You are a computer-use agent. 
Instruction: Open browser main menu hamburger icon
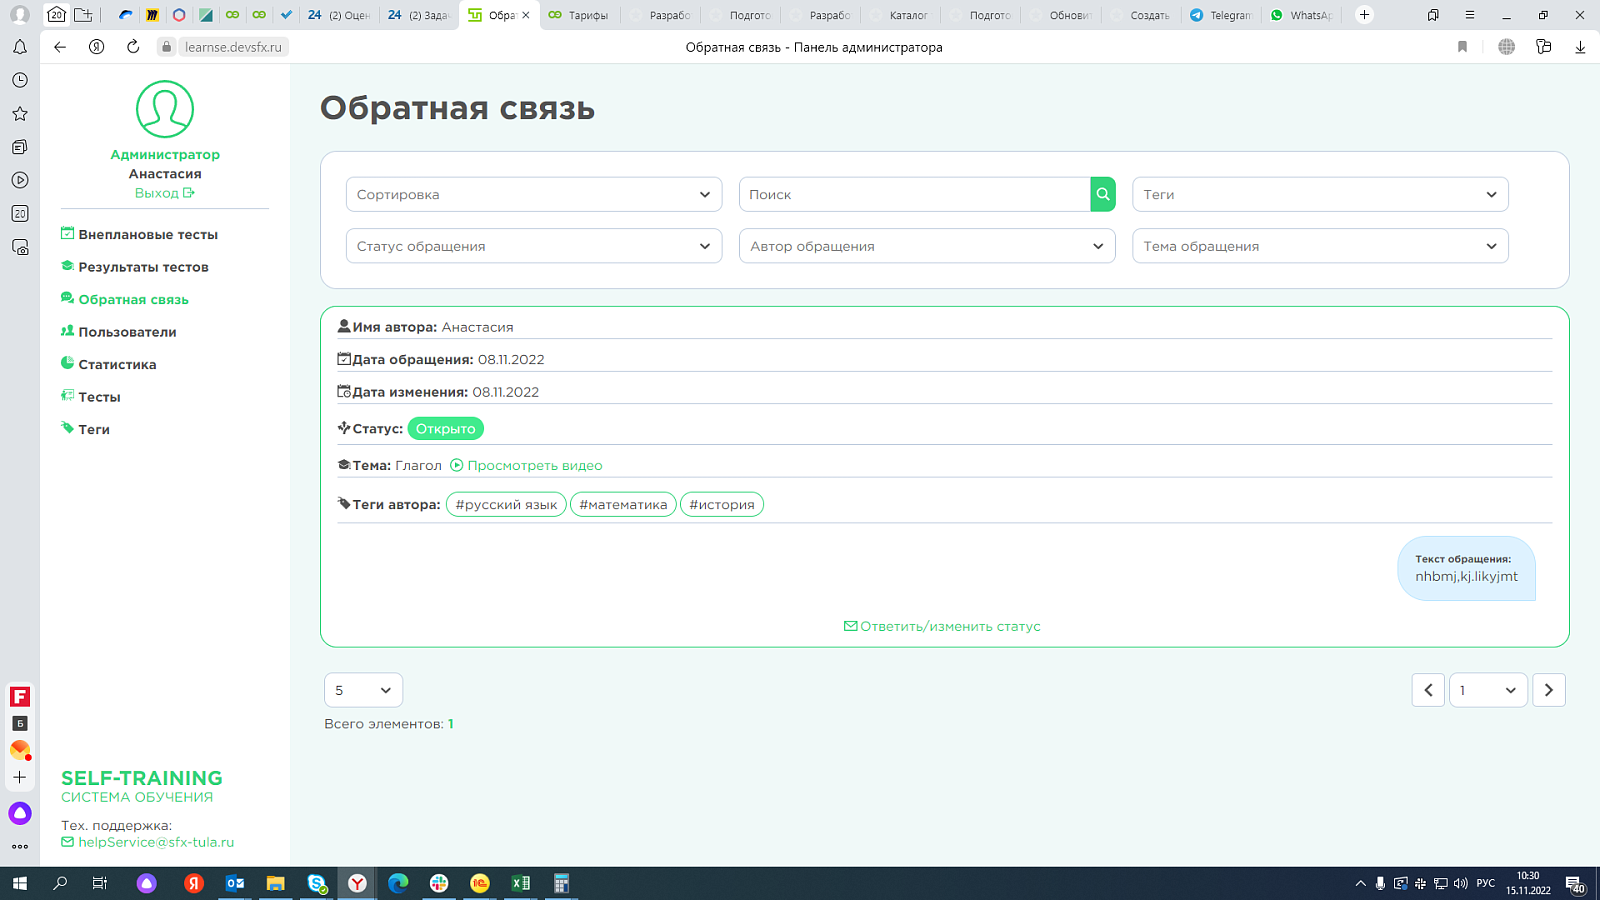[1469, 15]
